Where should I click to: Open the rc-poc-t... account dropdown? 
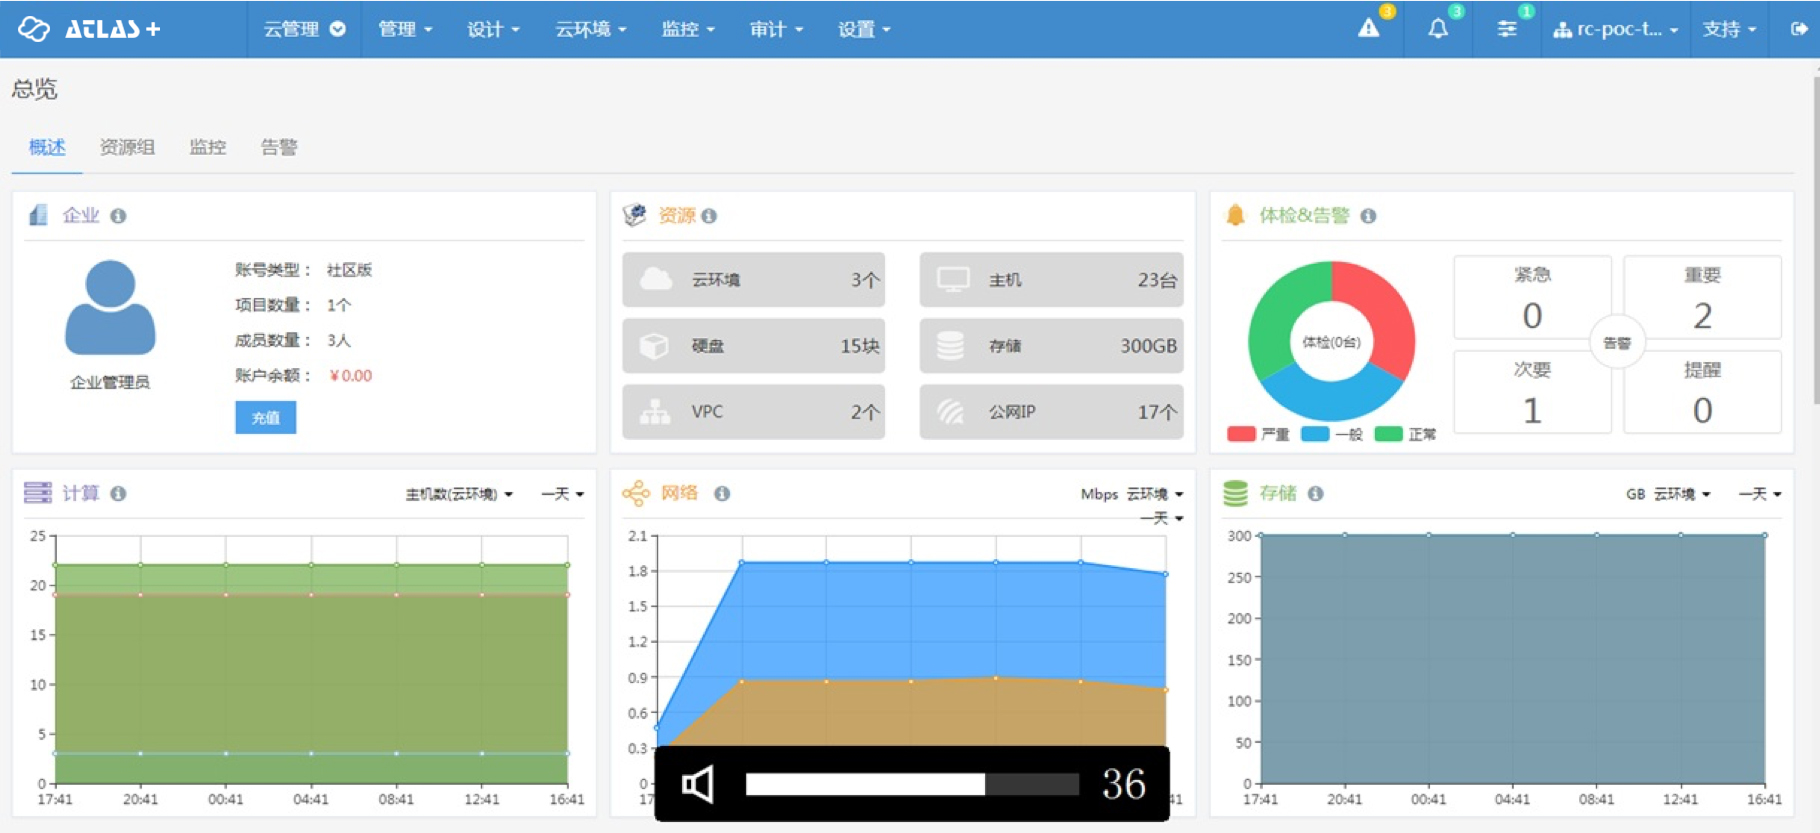pyautogui.click(x=1615, y=29)
